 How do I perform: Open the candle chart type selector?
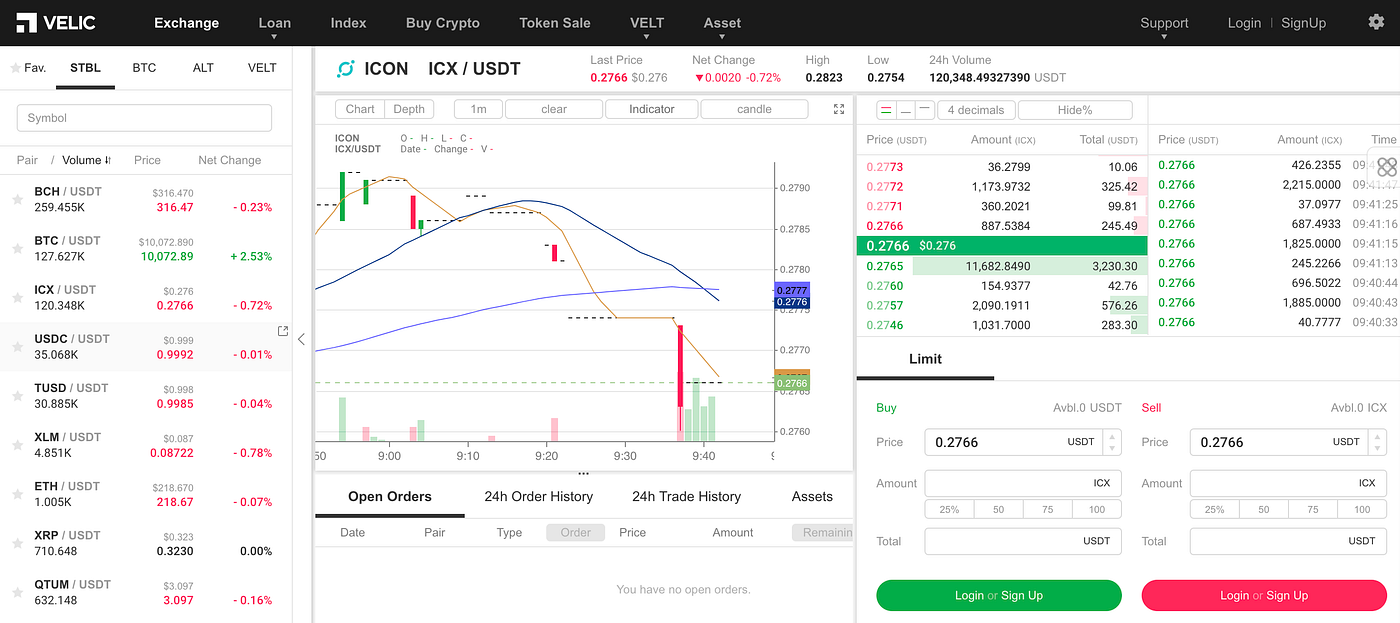(x=754, y=109)
